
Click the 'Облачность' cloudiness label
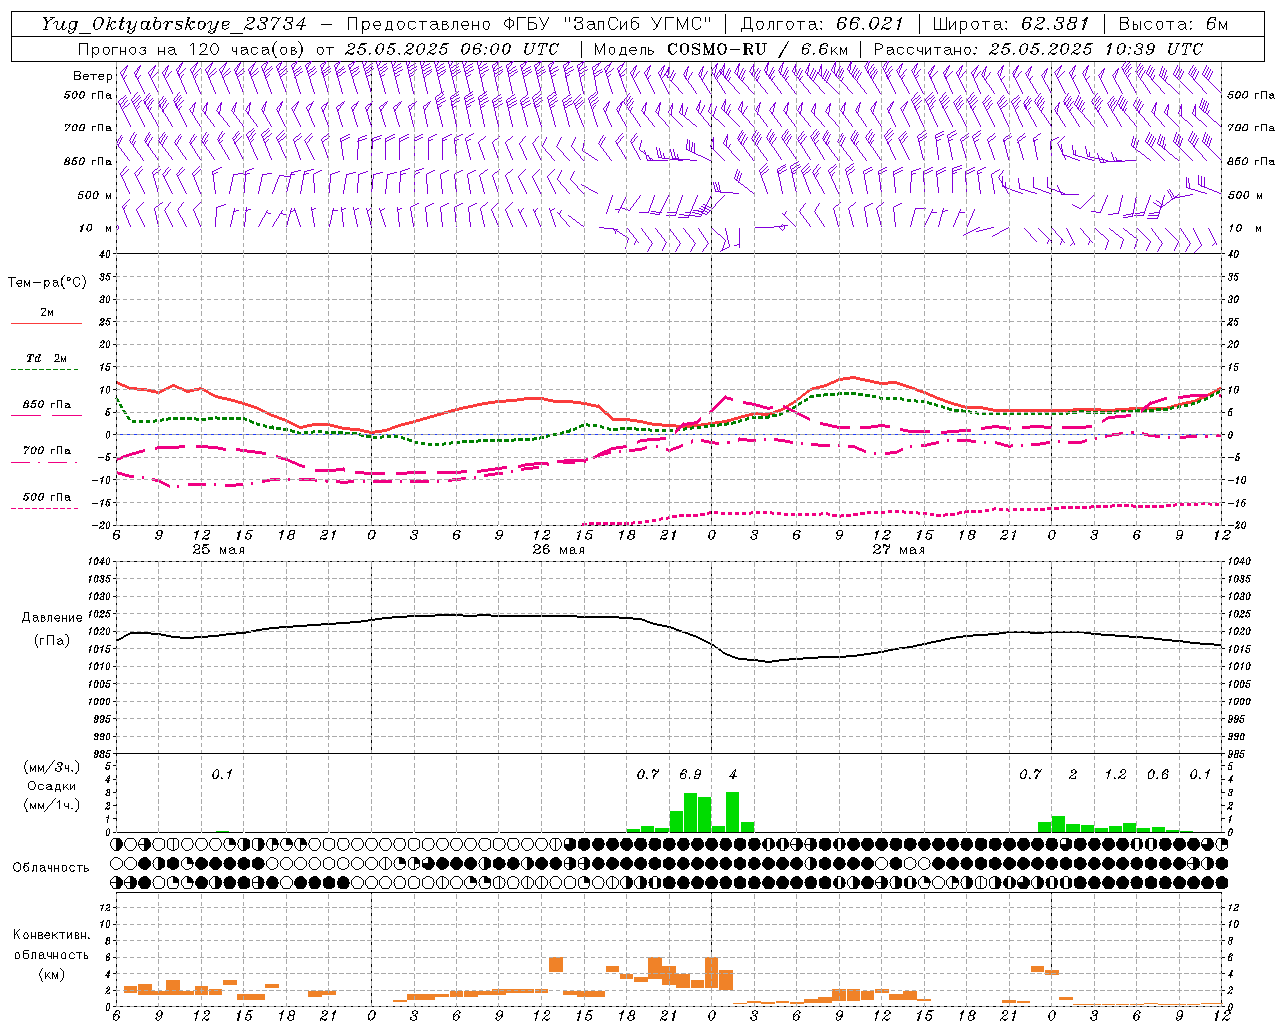point(51,868)
